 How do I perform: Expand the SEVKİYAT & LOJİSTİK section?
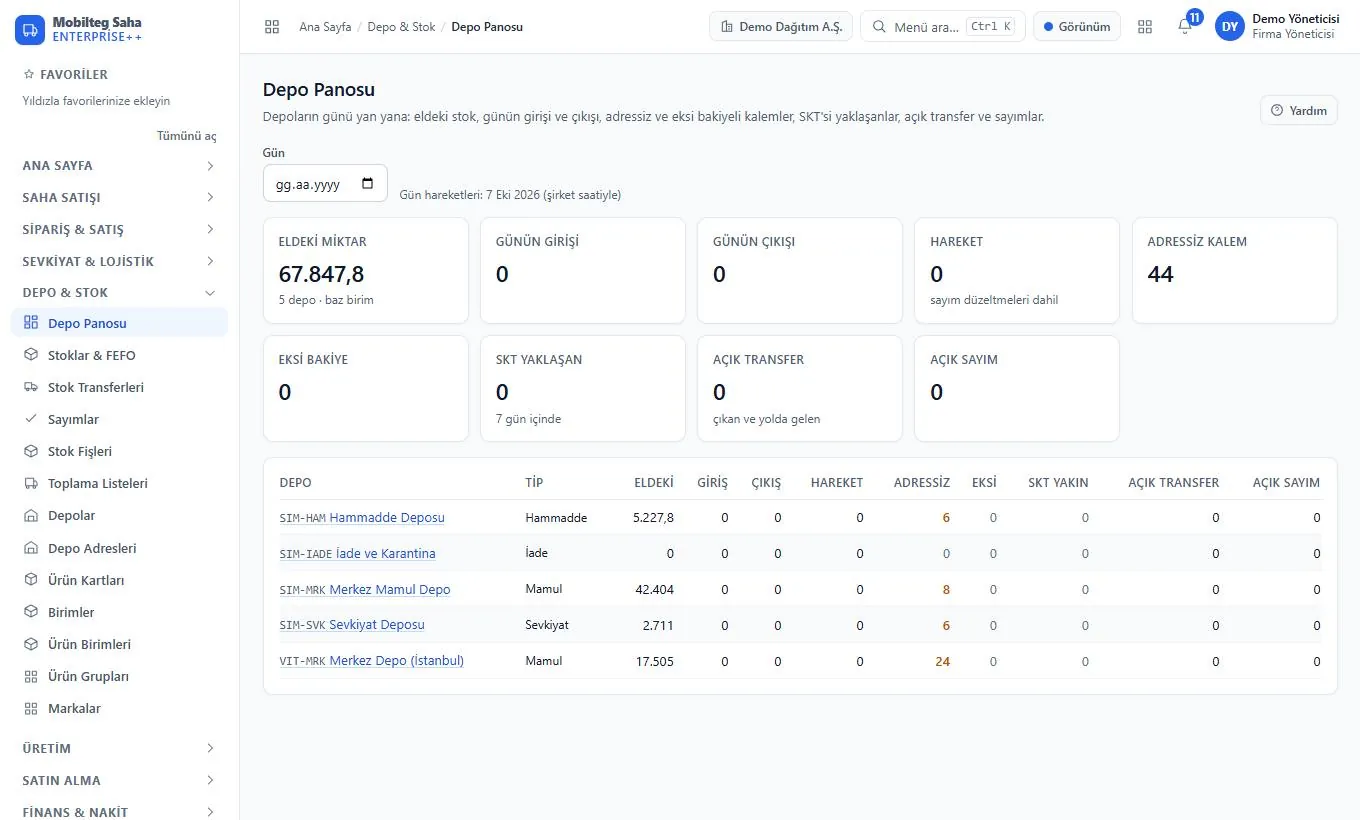(119, 261)
